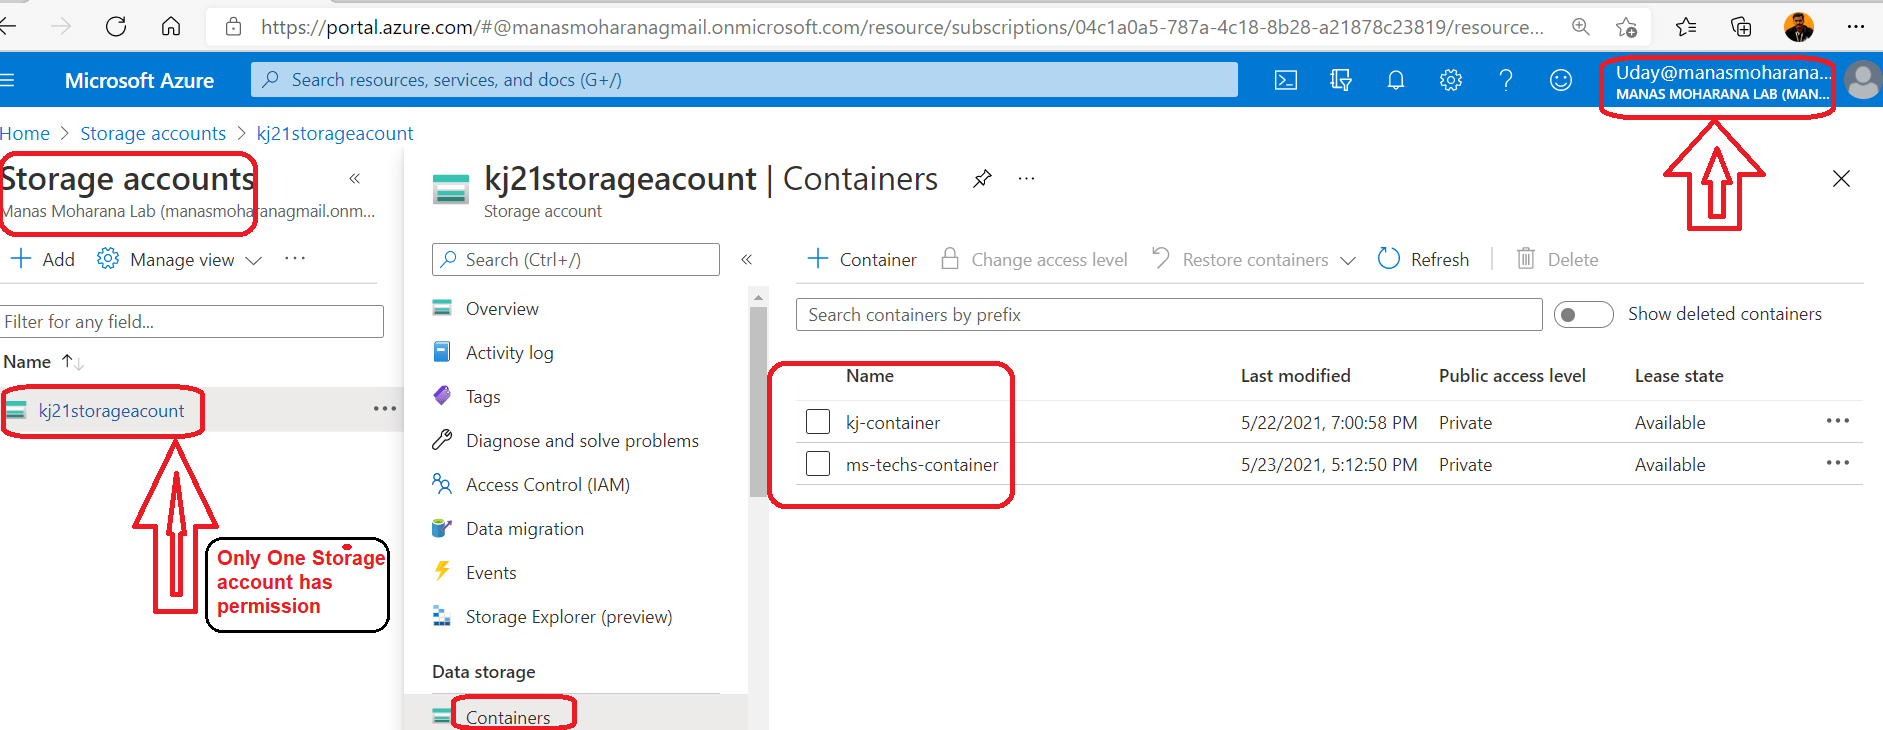
Task: Open the Uday account directory menu
Action: tap(1723, 82)
